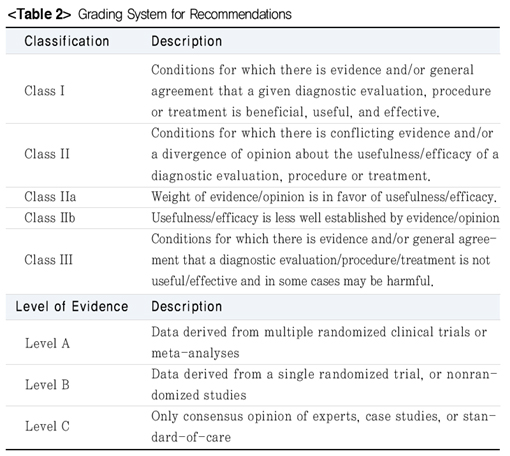This screenshot has width=510, height=456.
Task: Click the Class II row label
Action: tap(47, 154)
